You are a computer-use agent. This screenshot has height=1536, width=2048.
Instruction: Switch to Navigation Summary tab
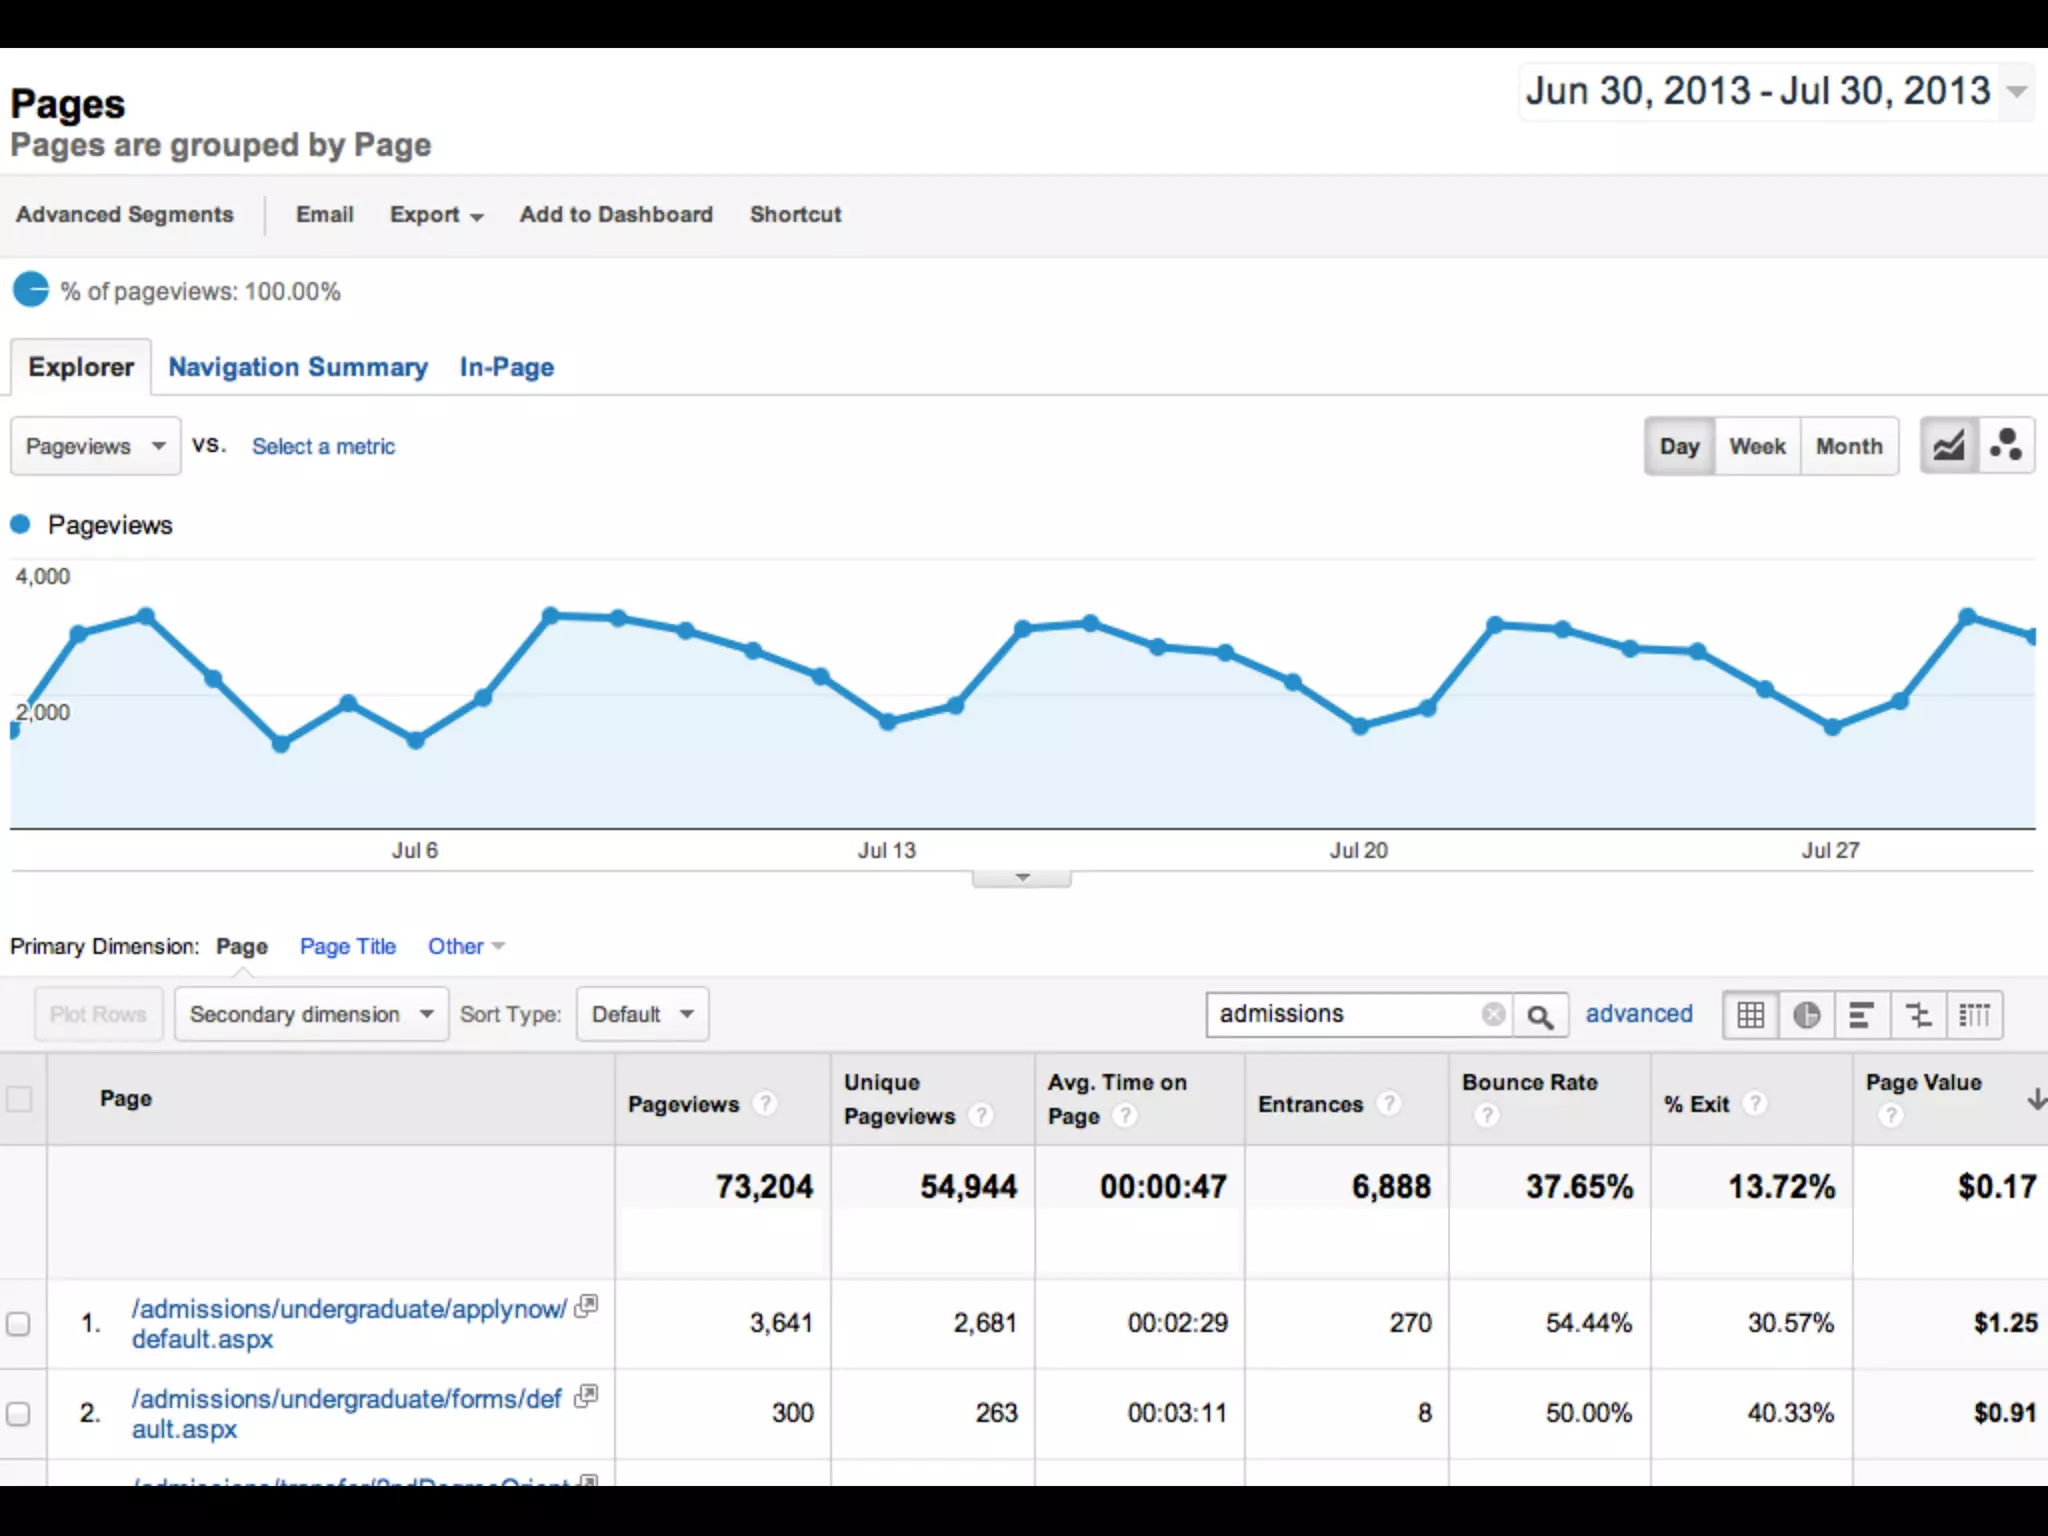298,367
